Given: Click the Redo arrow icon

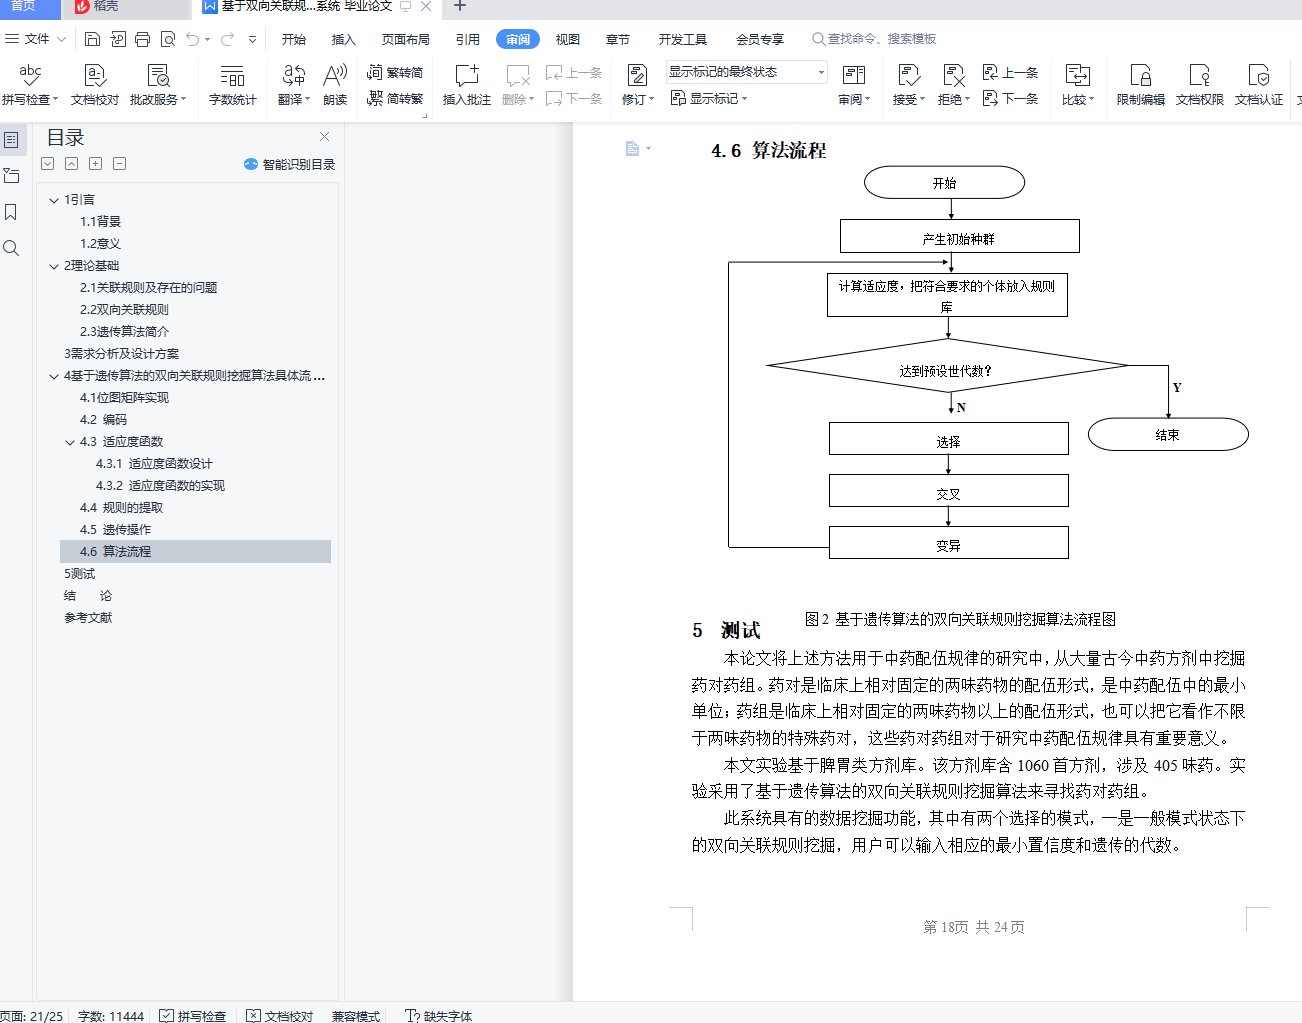Looking at the screenshot, I should 227,39.
